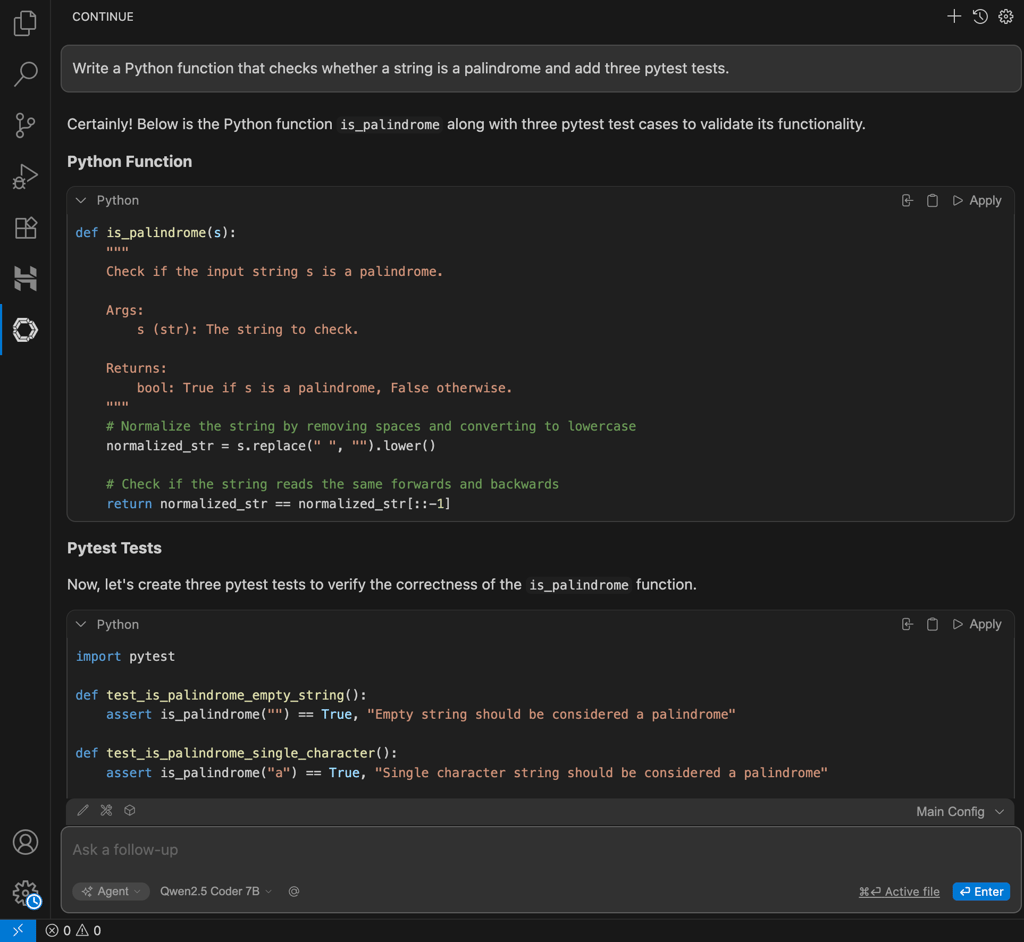1024x942 pixels.
Task: Collapse the is_palindrome Python code block
Action: (81, 201)
